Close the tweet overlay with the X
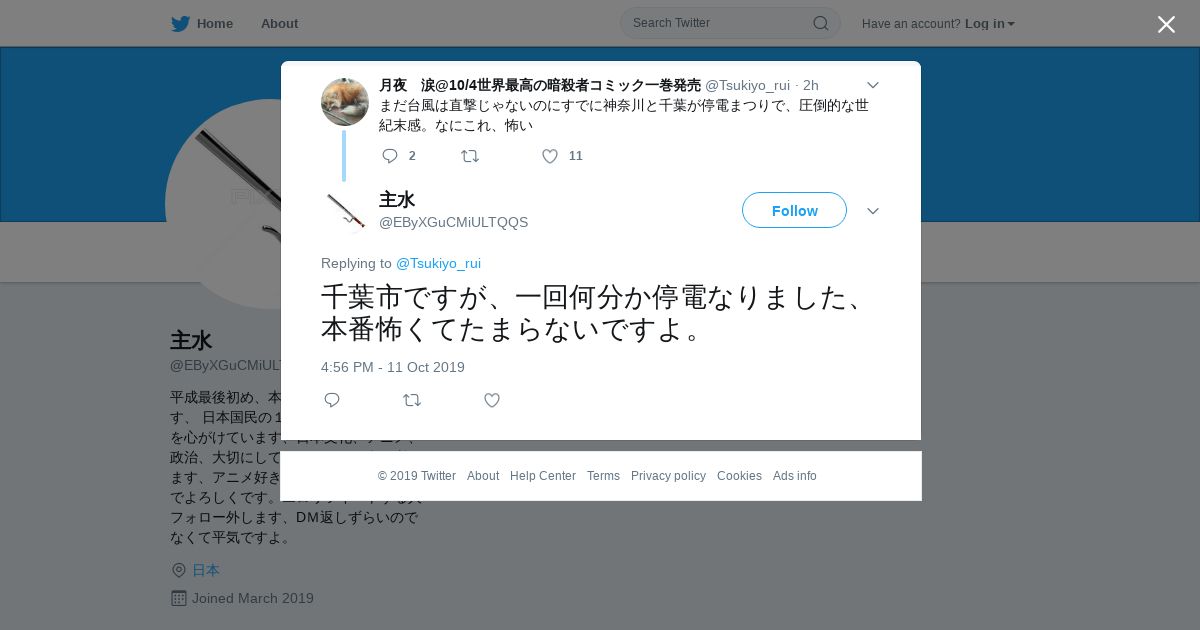Screen dimensions: 1200x630 [x=1166, y=24]
